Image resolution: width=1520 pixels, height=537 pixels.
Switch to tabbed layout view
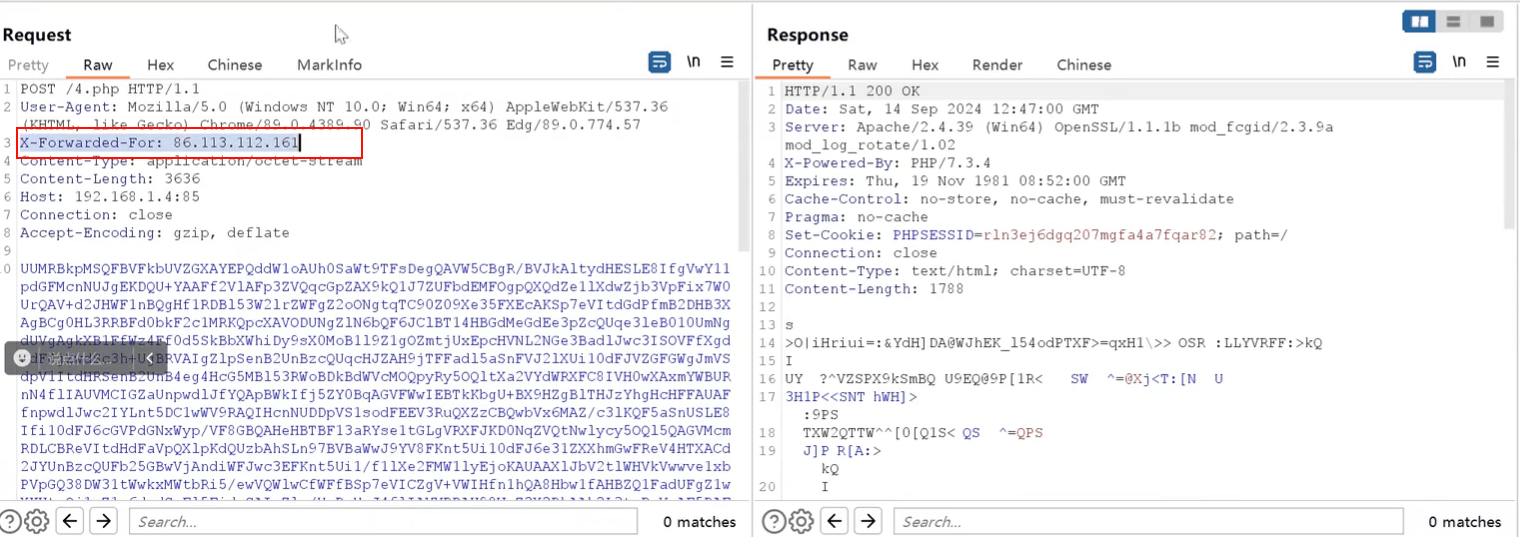point(1486,21)
